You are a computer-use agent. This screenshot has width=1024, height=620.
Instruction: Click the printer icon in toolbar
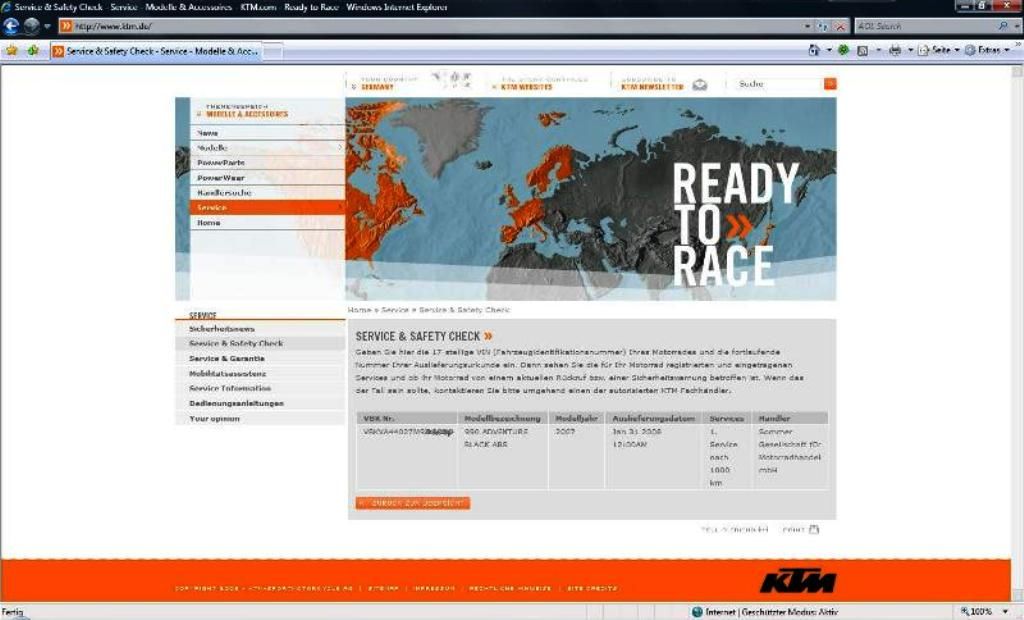coord(895,50)
